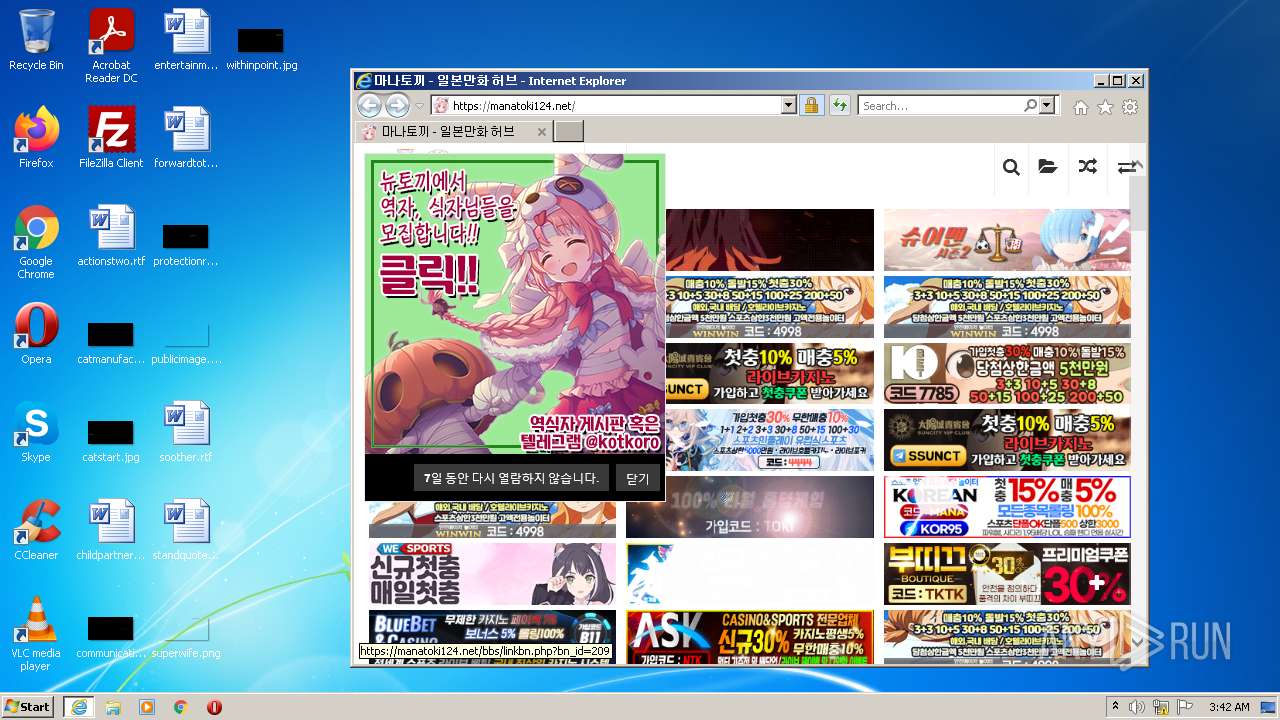Open the KOR95 15% banner ad

coord(1007,507)
